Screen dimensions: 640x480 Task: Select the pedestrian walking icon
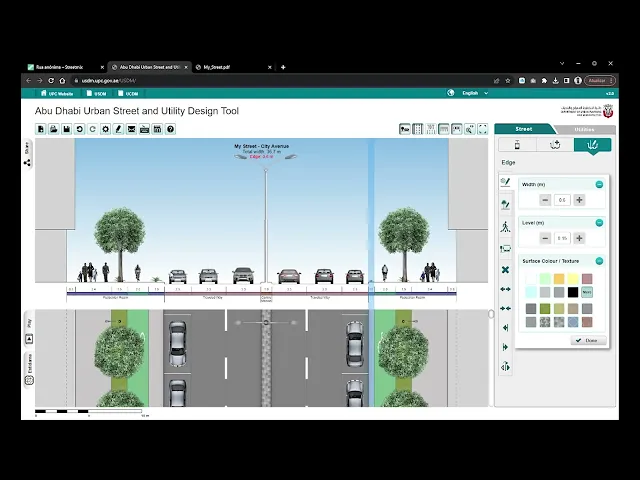coord(505,227)
